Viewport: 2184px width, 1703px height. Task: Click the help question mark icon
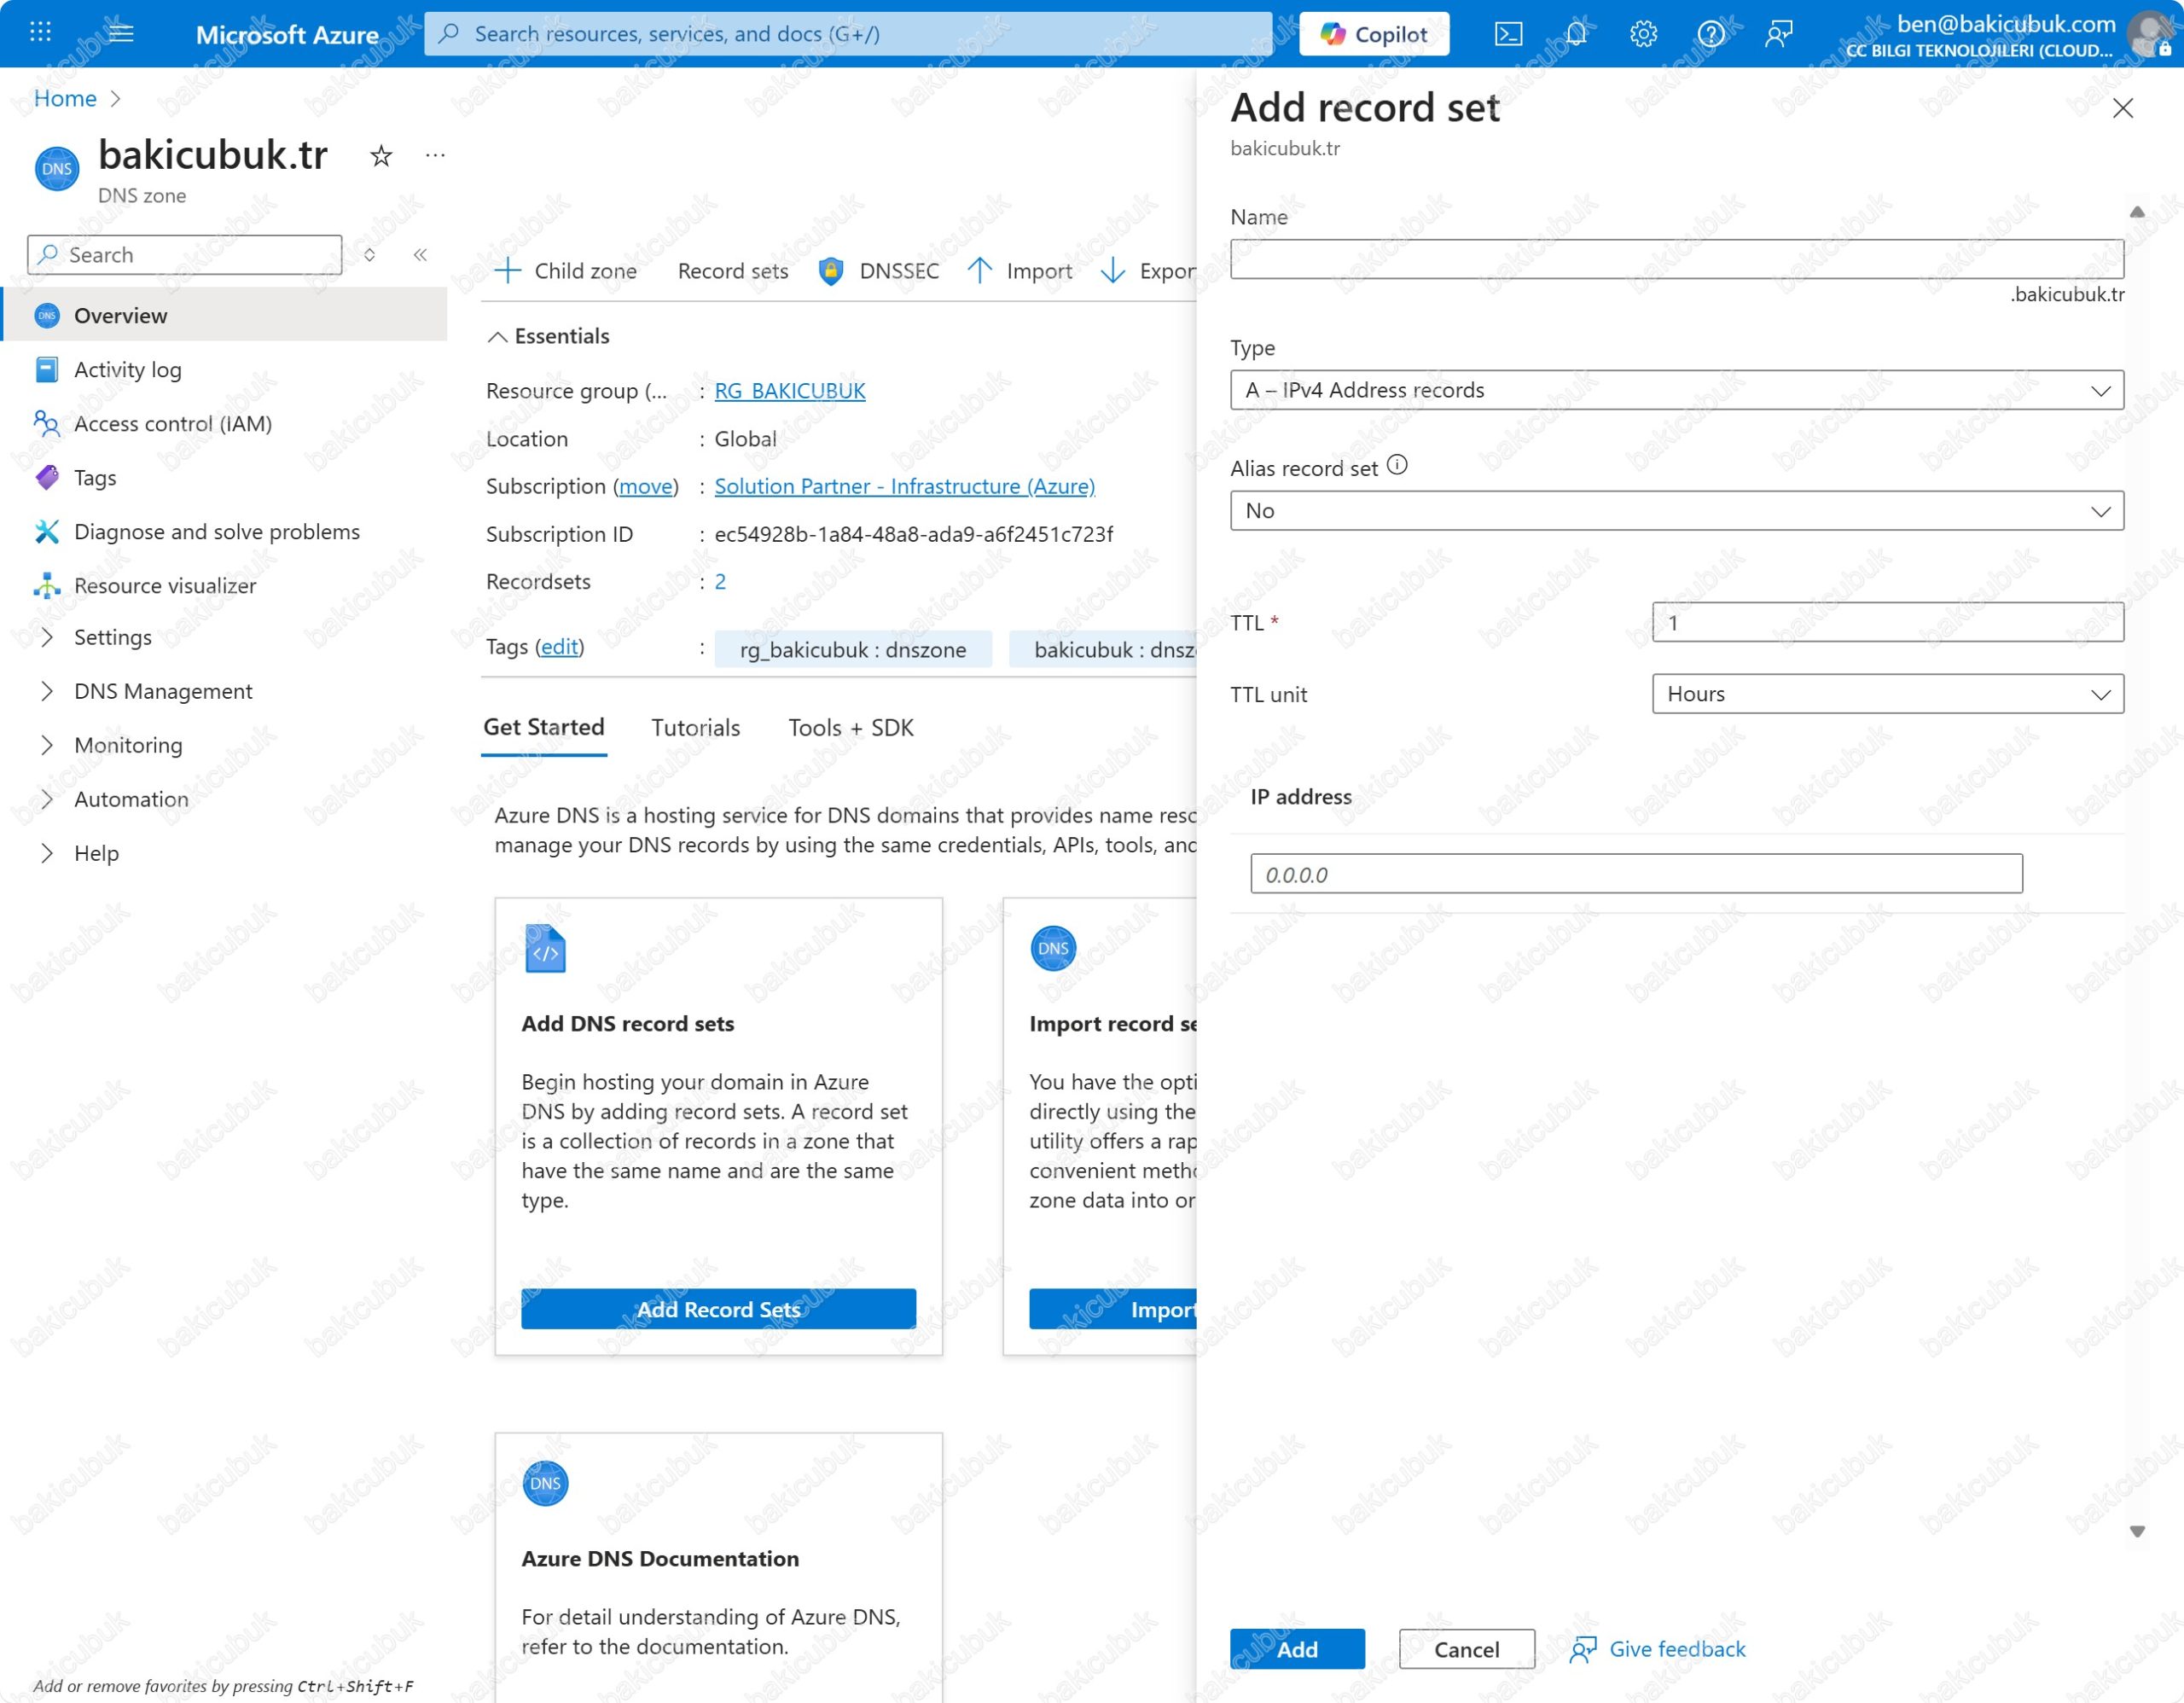(x=1711, y=34)
